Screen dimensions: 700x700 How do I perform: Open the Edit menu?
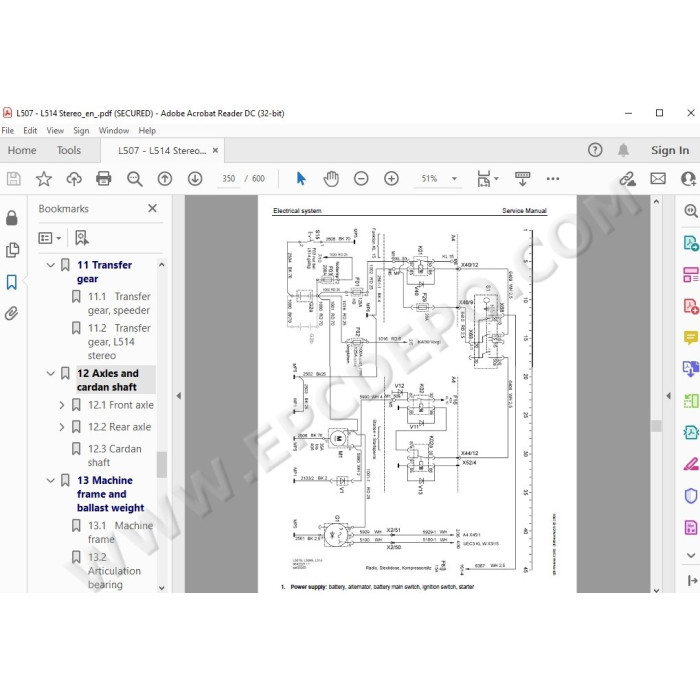click(x=30, y=130)
